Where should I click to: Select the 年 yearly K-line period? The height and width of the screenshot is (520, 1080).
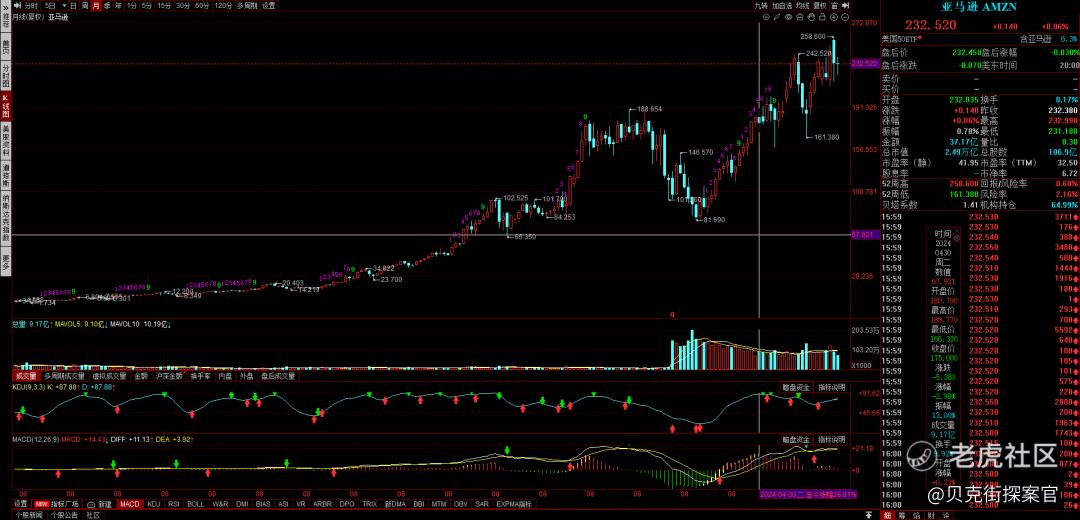click(118, 5)
